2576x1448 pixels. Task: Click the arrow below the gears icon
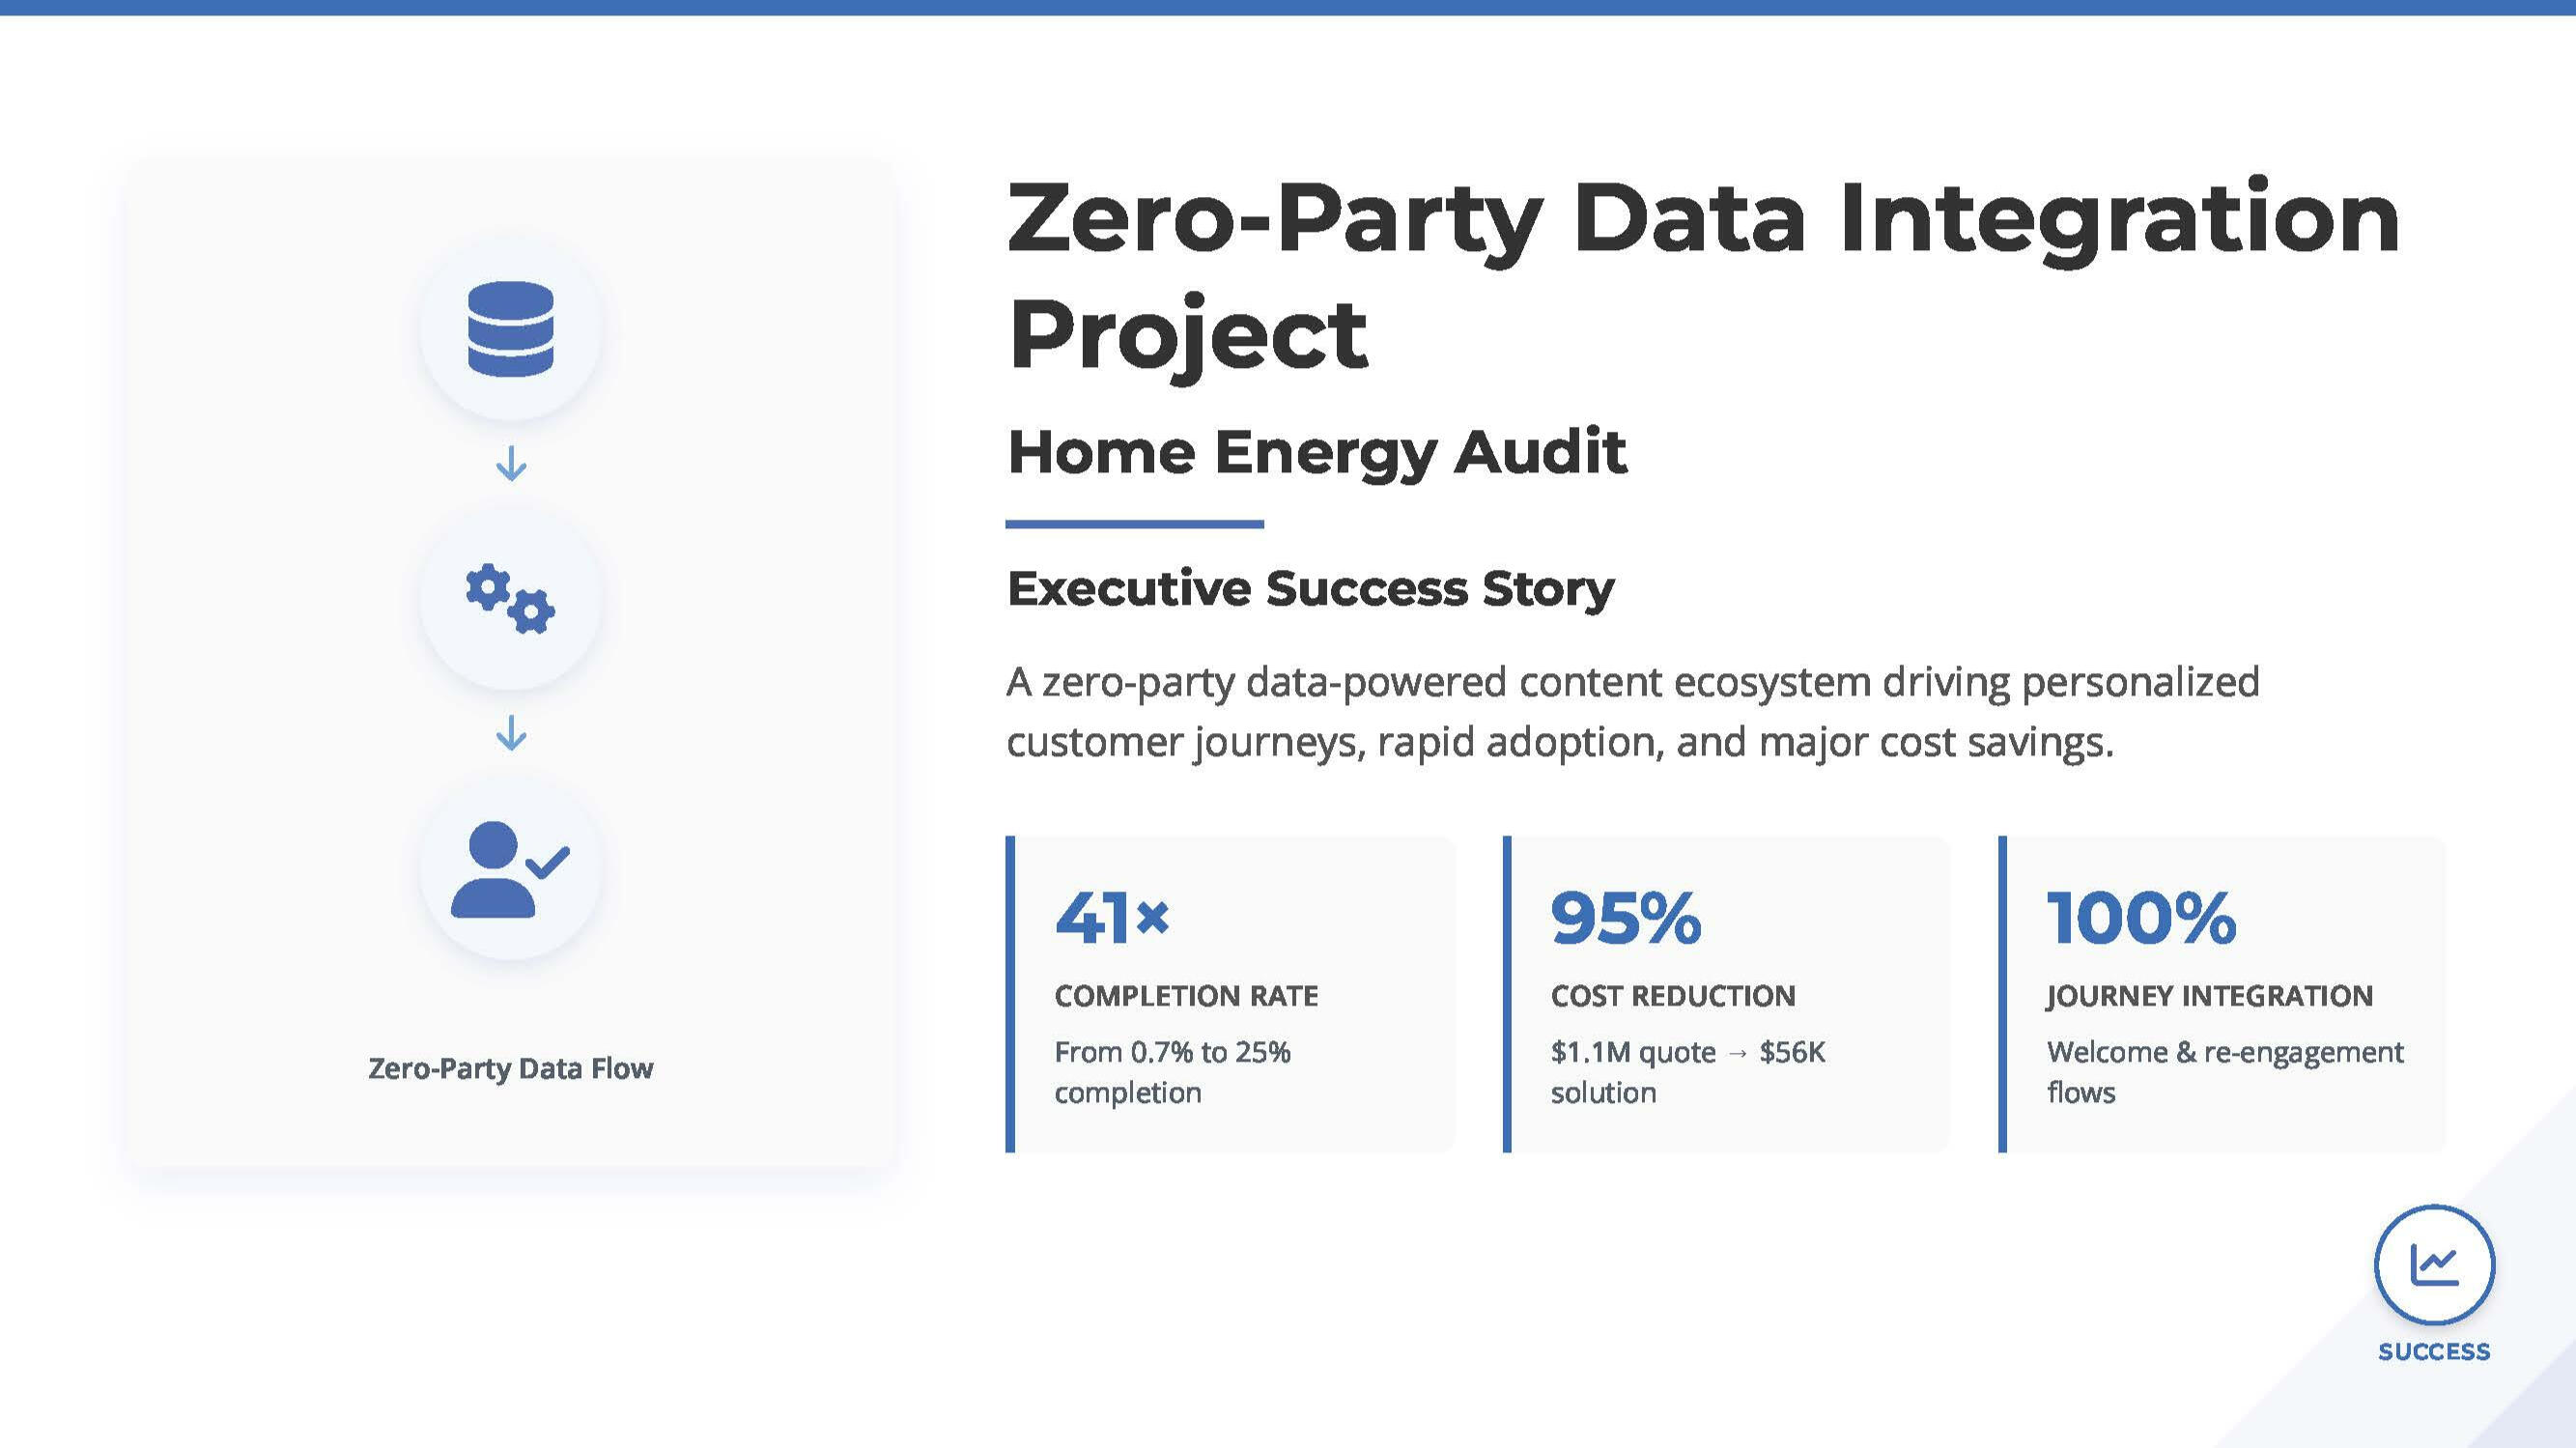(x=511, y=733)
